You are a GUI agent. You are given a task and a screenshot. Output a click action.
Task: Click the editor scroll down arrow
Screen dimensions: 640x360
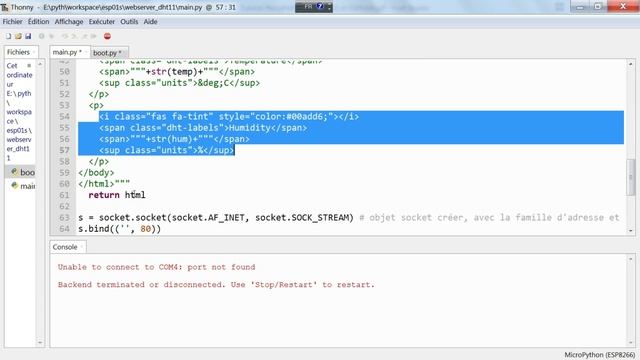631,231
